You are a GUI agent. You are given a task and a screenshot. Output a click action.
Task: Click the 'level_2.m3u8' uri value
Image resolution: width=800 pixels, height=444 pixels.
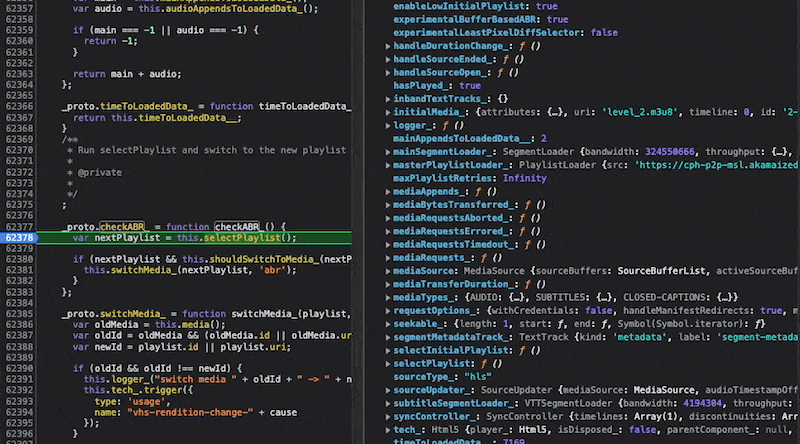coord(641,112)
